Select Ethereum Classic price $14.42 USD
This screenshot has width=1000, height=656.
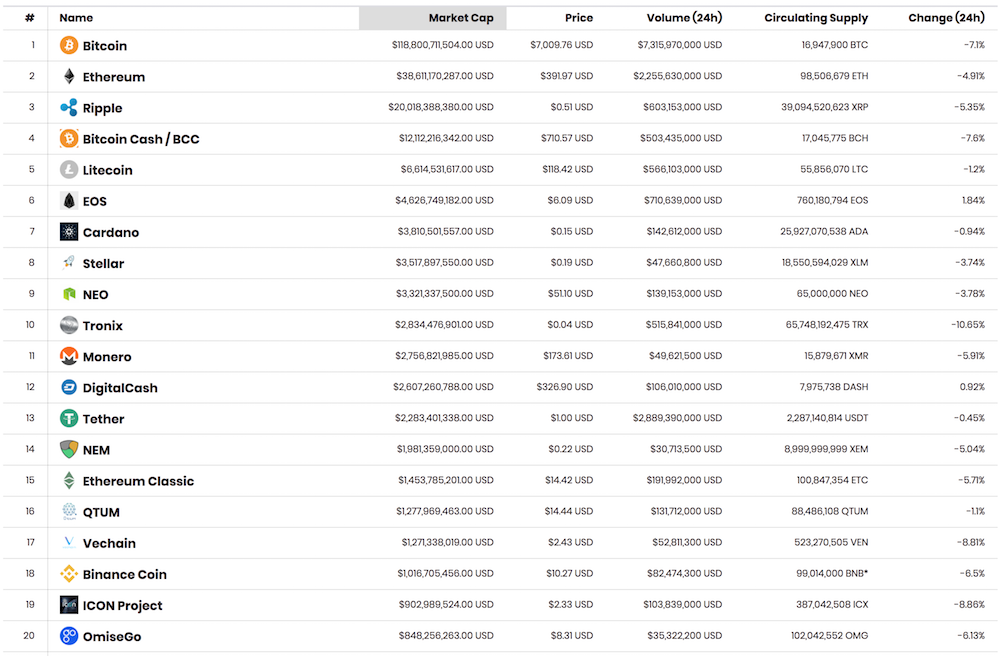coord(569,480)
